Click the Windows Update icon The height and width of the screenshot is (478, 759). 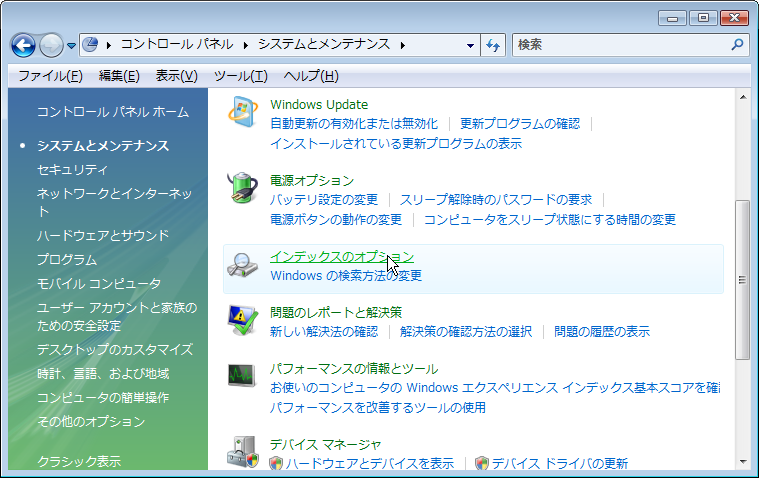243,112
